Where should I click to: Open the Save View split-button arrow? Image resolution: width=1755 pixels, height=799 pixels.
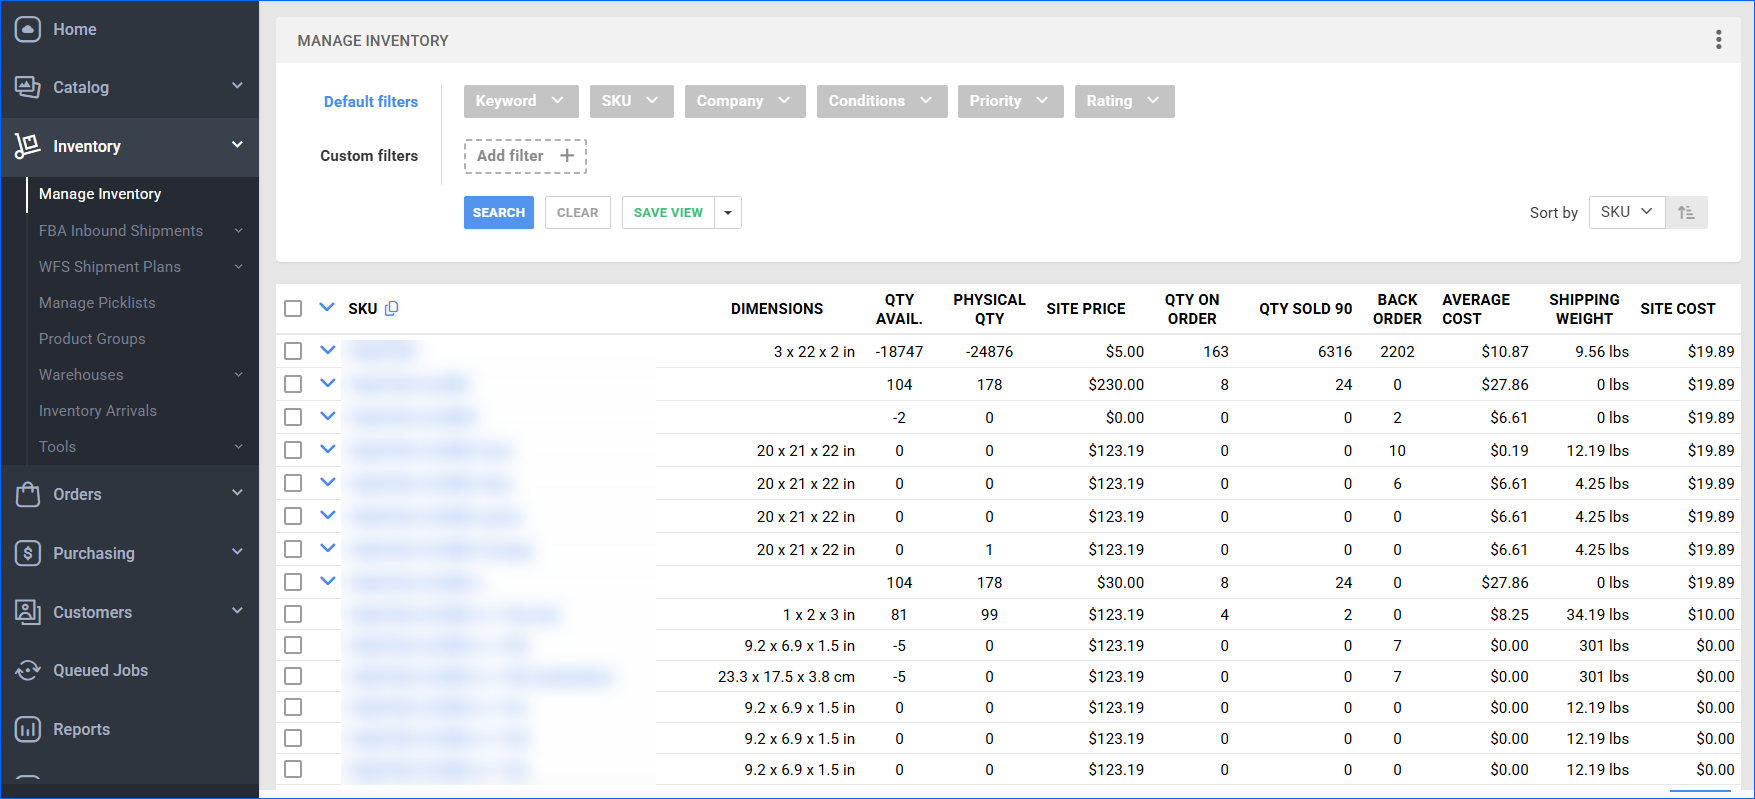(728, 212)
